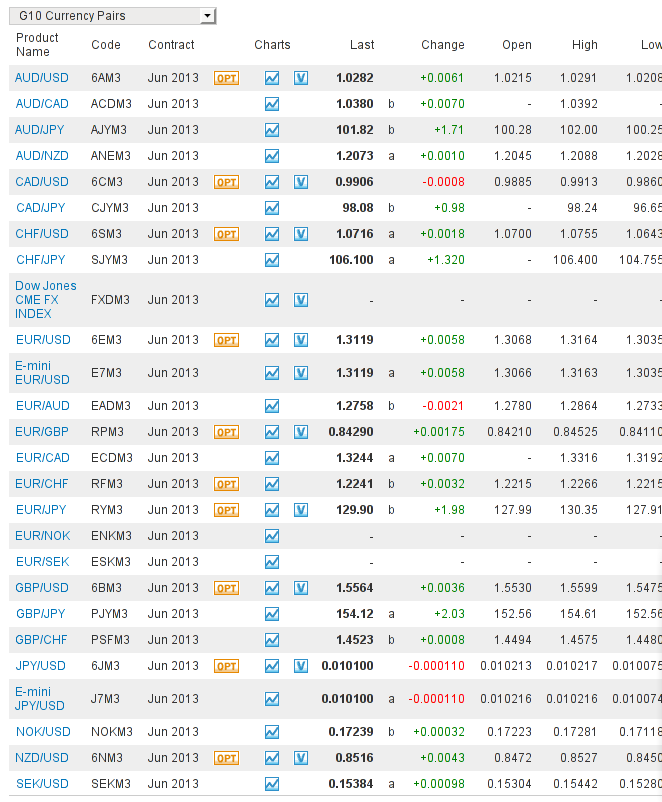662x802 pixels.
Task: Open the CHF/JPY product link
Action: point(40,260)
